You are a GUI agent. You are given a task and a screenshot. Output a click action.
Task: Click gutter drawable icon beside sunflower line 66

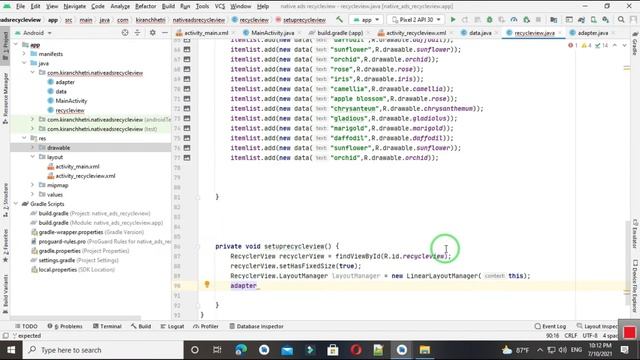tap(187, 49)
